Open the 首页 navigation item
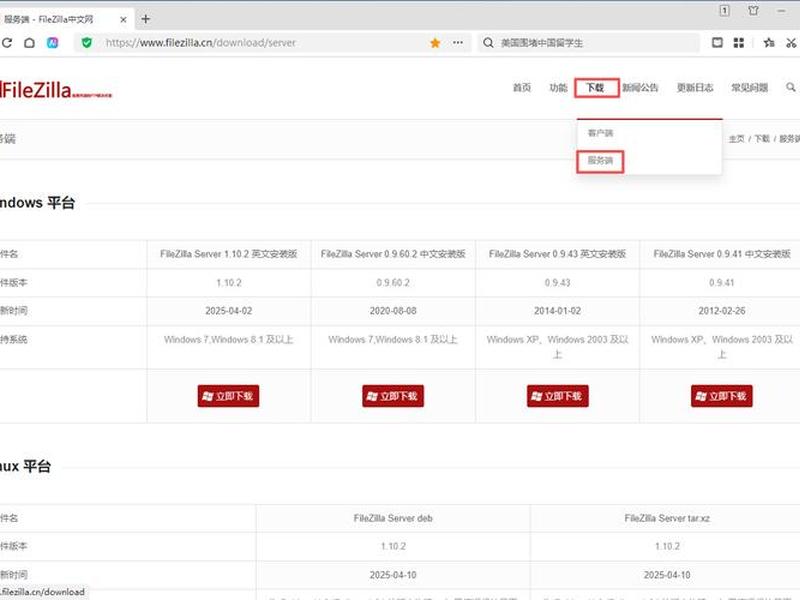This screenshot has width=800, height=600. pyautogui.click(x=522, y=88)
